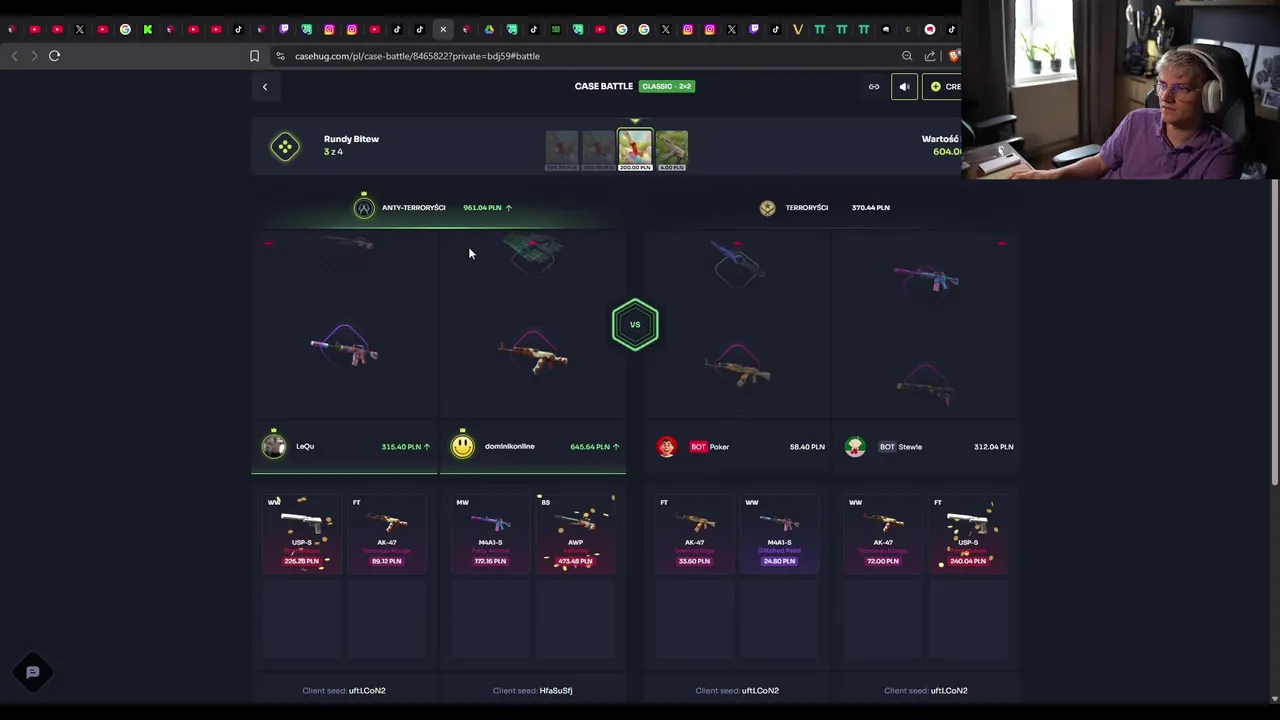Image resolution: width=1280 pixels, height=720 pixels.
Task: Click the Terroryści team emblem
Action: point(767,208)
